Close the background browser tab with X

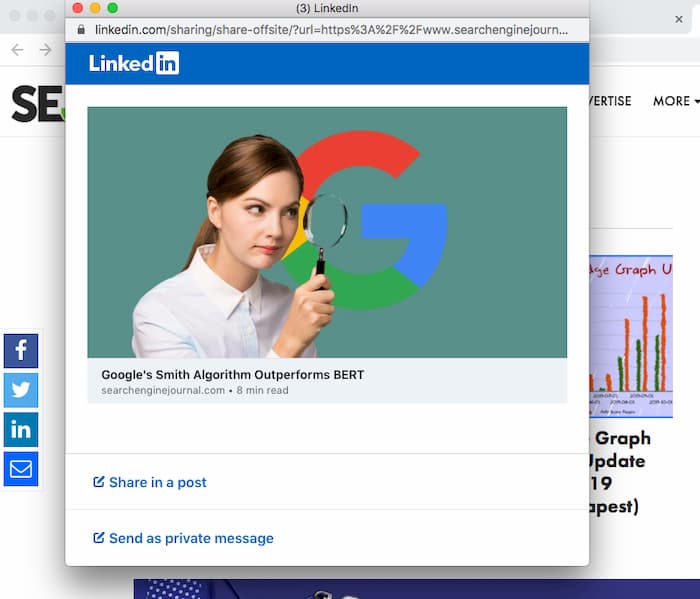(679, 19)
